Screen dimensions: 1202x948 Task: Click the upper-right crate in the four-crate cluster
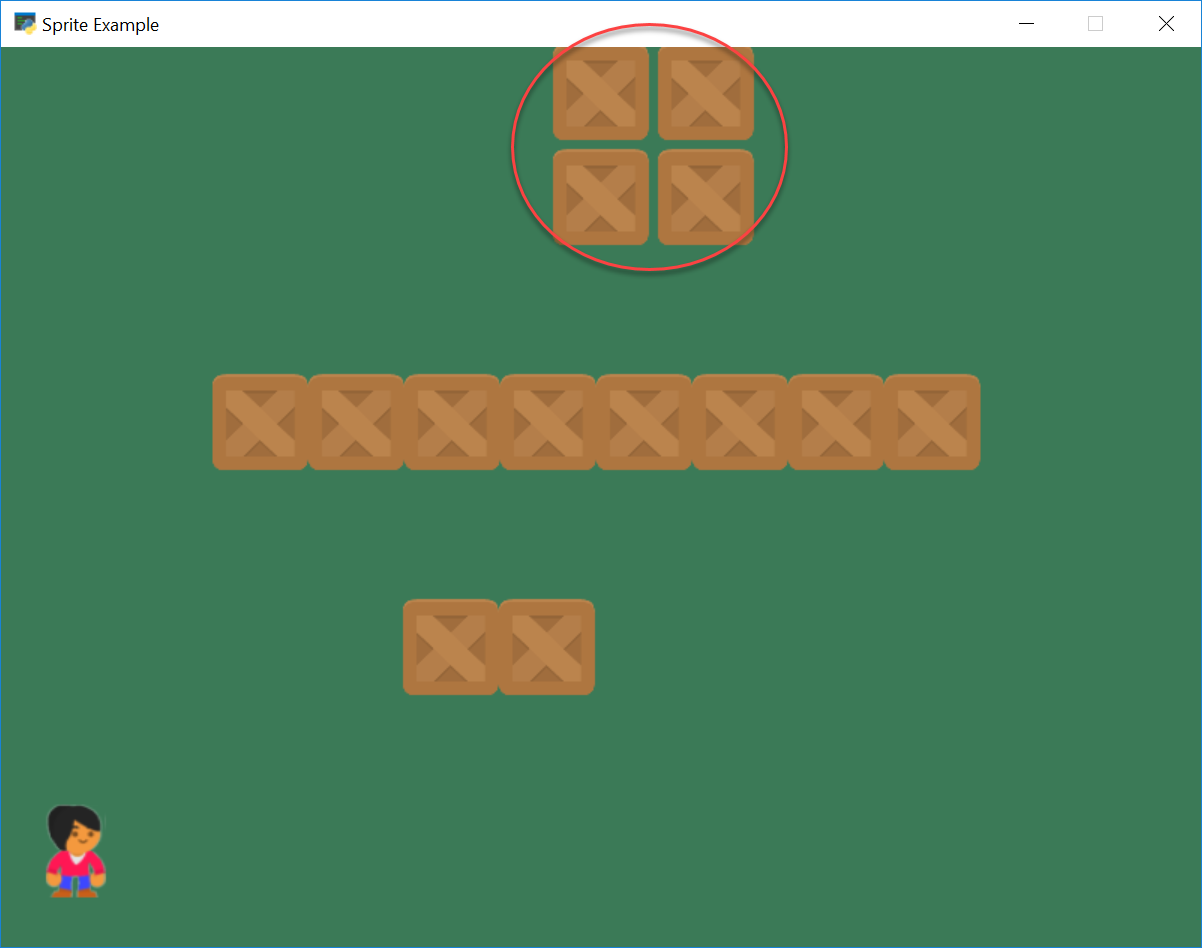pos(706,93)
